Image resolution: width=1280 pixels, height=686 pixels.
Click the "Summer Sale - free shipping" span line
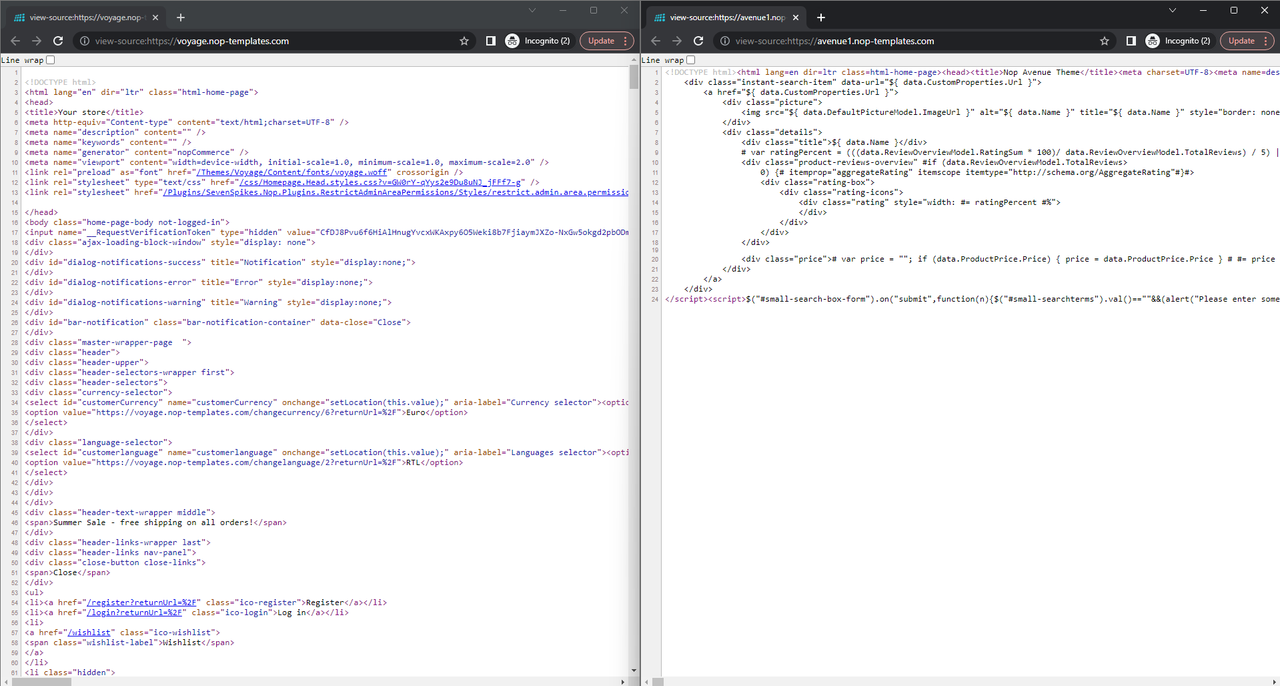[x=156, y=522]
